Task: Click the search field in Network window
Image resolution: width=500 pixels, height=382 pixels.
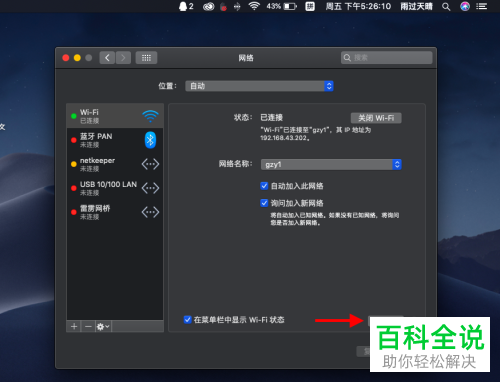Action: 387,58
